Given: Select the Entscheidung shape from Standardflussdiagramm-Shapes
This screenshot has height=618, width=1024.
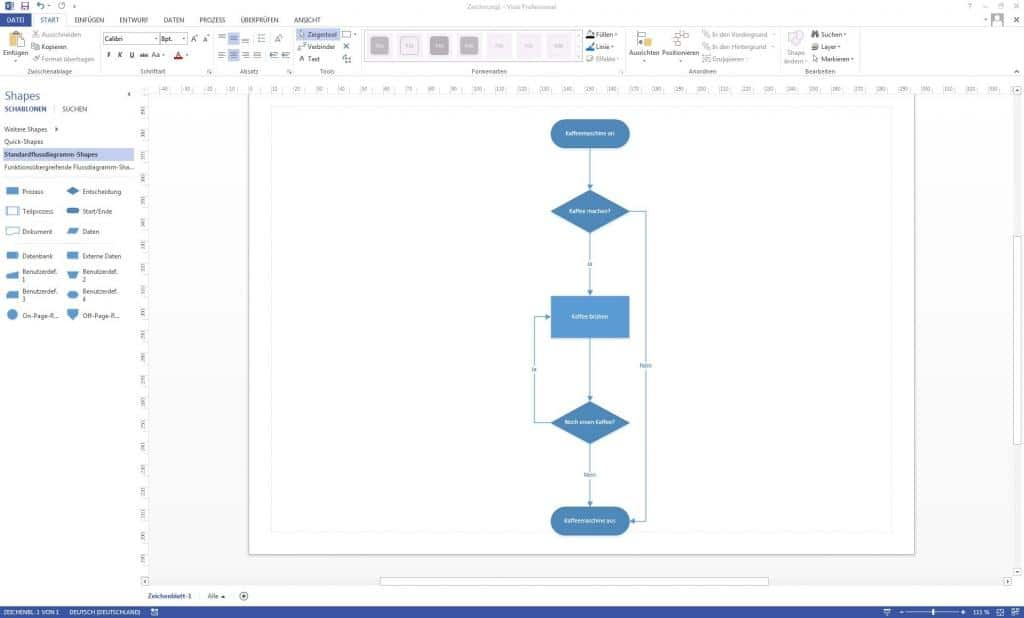Looking at the screenshot, I should point(73,191).
